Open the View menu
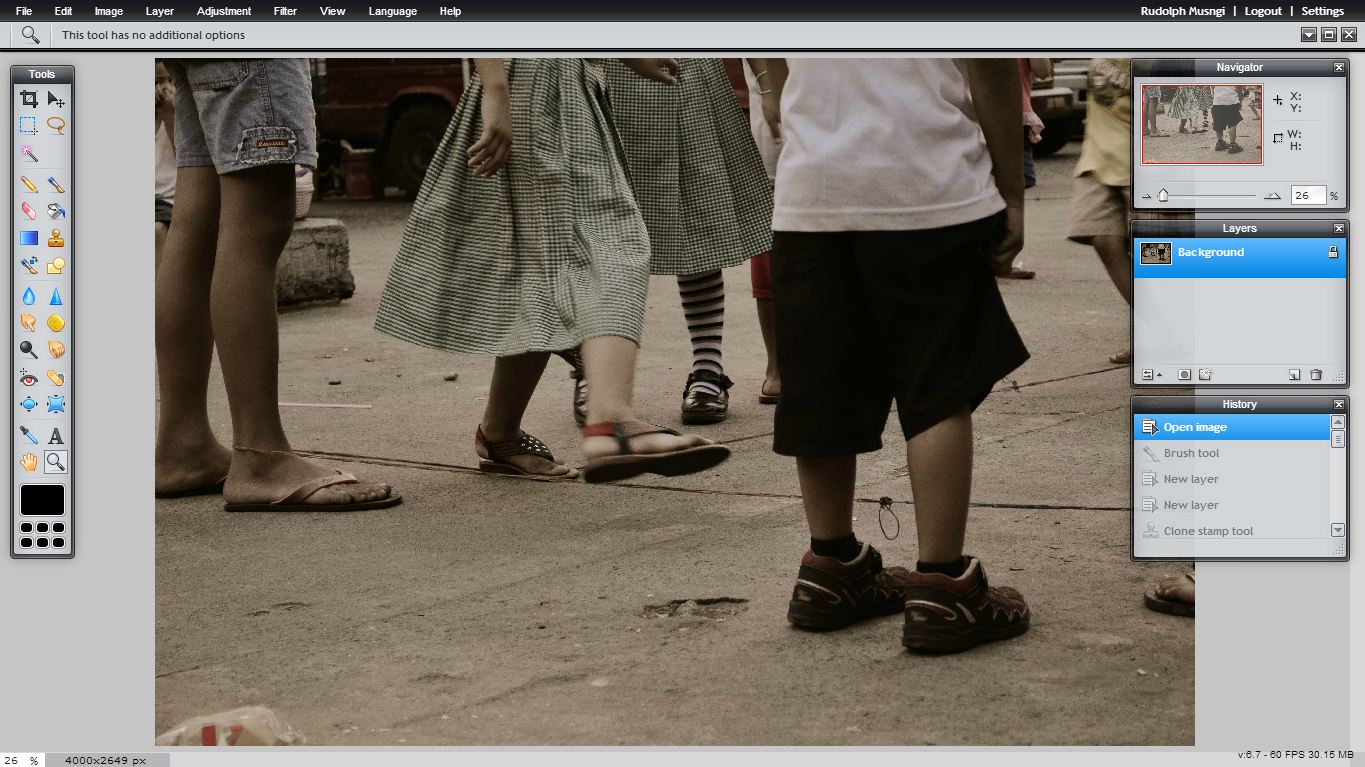This screenshot has width=1365, height=767. click(333, 11)
